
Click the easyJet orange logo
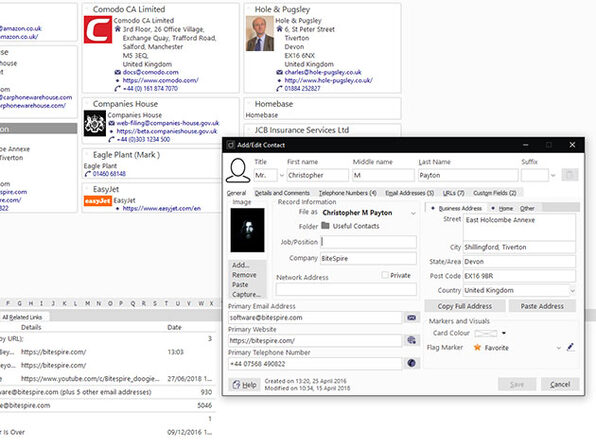coord(98,201)
